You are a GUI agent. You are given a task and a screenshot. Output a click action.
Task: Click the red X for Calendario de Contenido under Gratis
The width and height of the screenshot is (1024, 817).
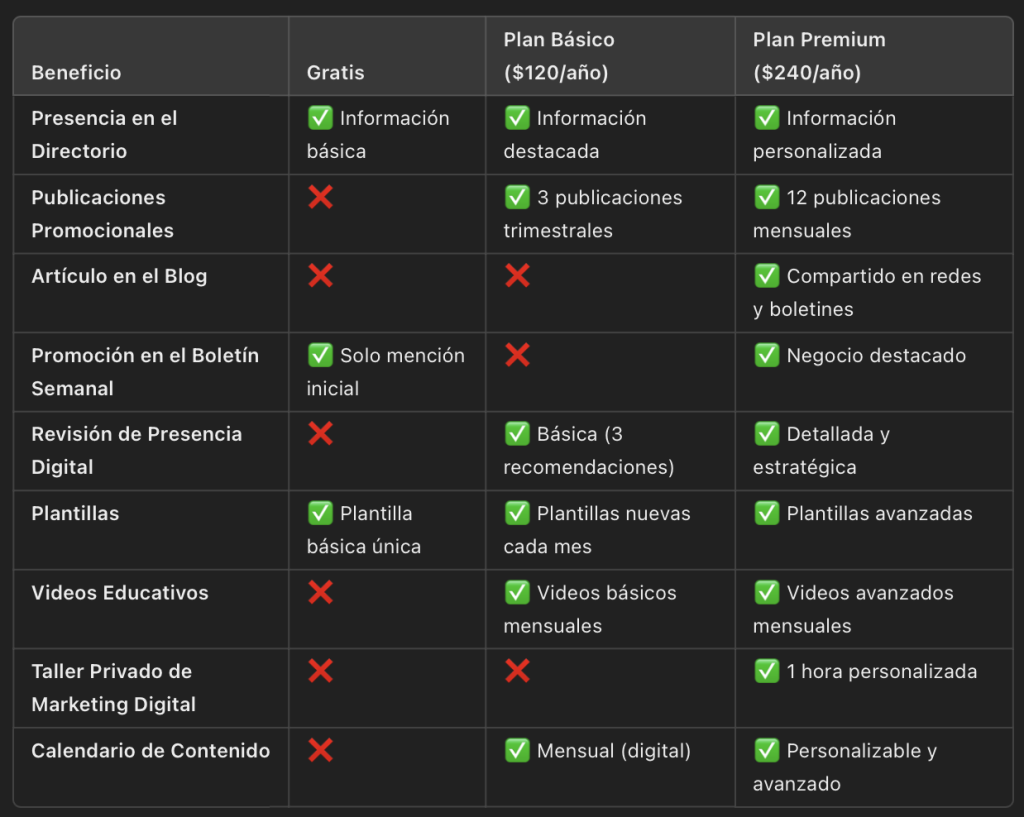pos(320,750)
